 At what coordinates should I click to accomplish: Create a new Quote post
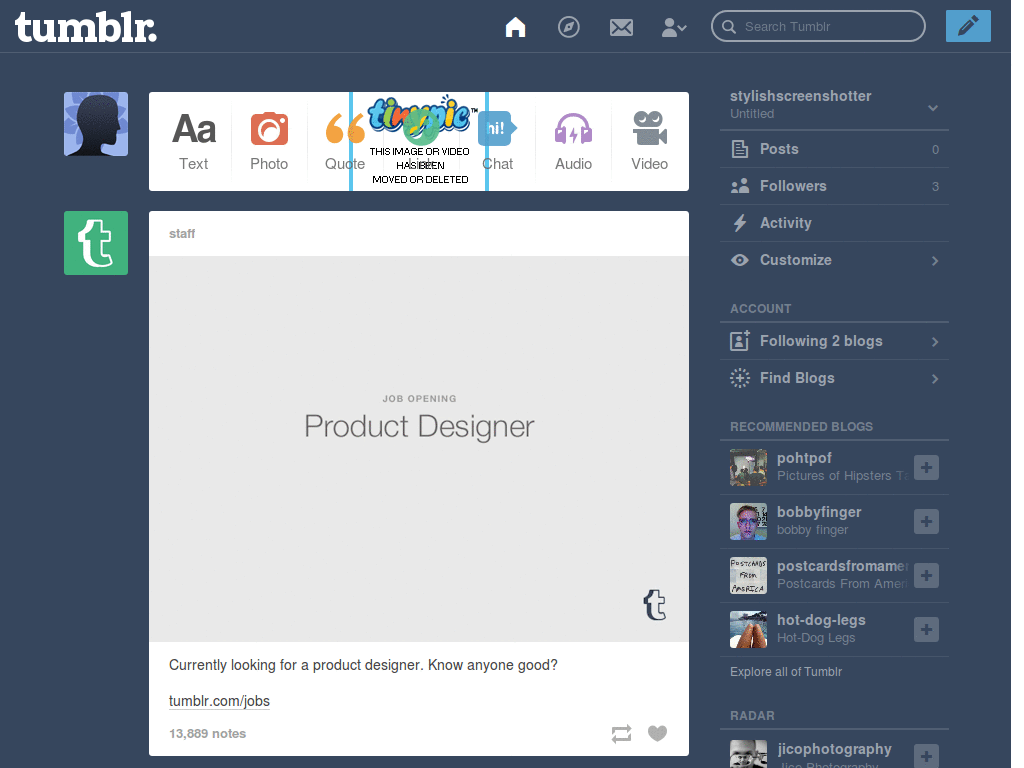[x=345, y=141]
